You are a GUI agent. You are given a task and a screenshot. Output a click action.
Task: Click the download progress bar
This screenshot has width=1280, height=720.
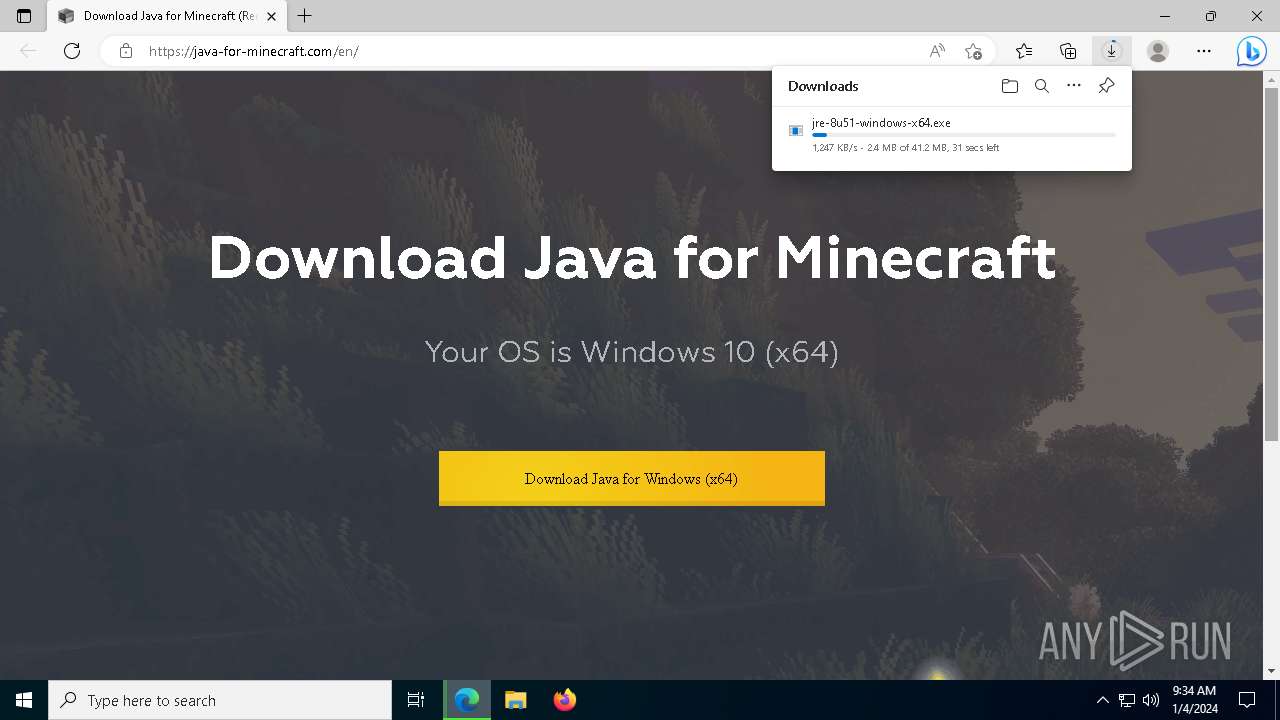(964, 135)
